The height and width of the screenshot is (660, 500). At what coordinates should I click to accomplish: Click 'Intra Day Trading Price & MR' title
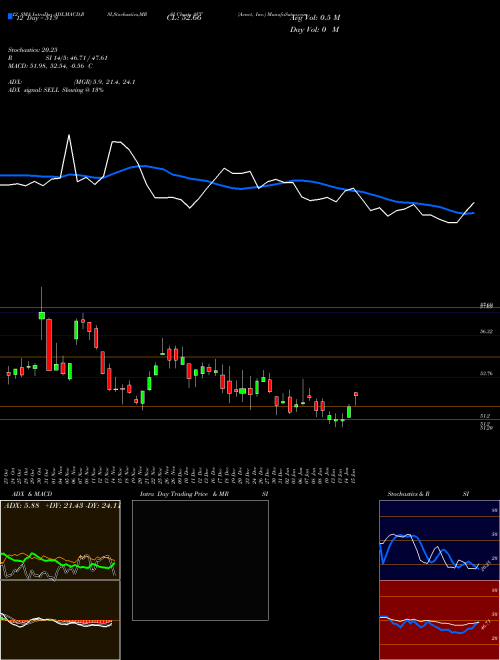[x=184, y=494]
